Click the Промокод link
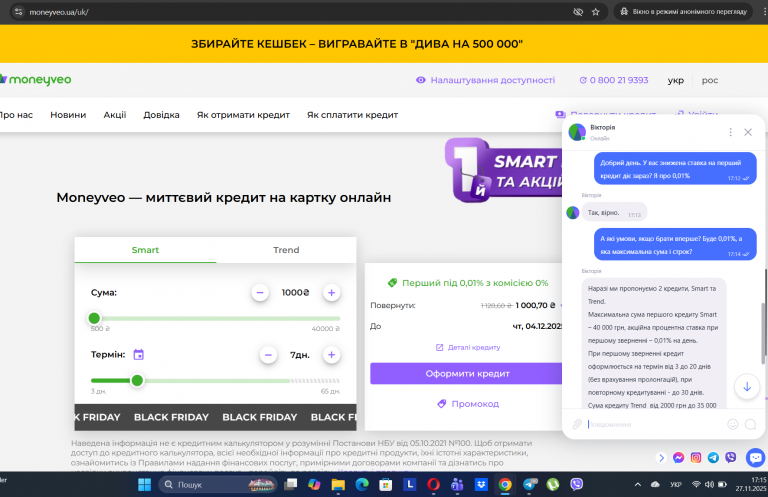The height and width of the screenshot is (497, 768). pos(468,404)
